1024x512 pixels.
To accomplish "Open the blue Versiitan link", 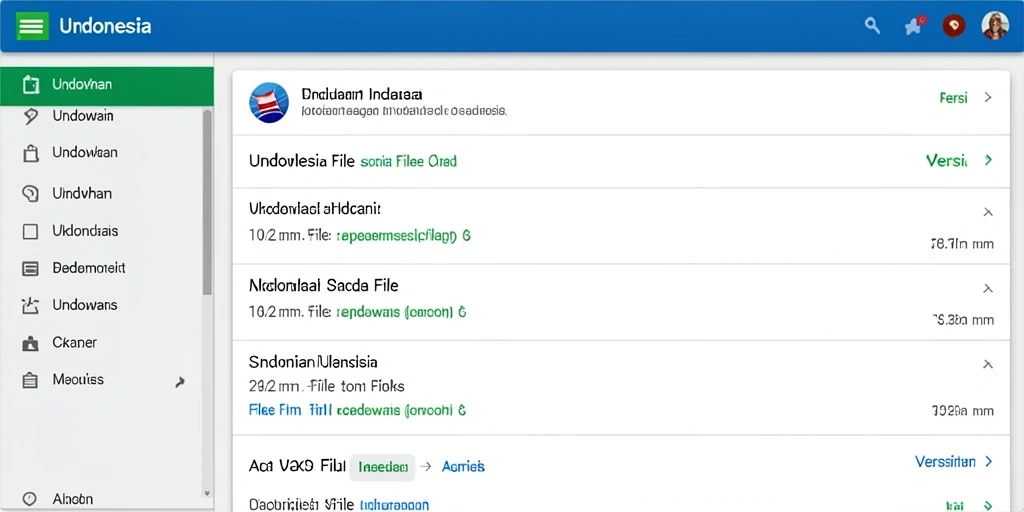I will pos(946,462).
